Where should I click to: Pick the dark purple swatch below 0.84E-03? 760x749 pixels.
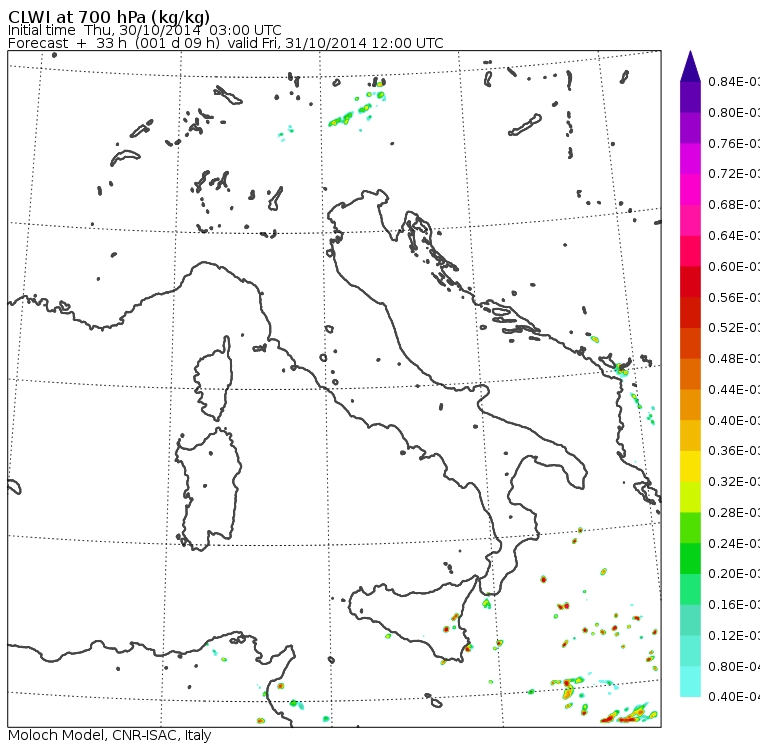point(690,97)
